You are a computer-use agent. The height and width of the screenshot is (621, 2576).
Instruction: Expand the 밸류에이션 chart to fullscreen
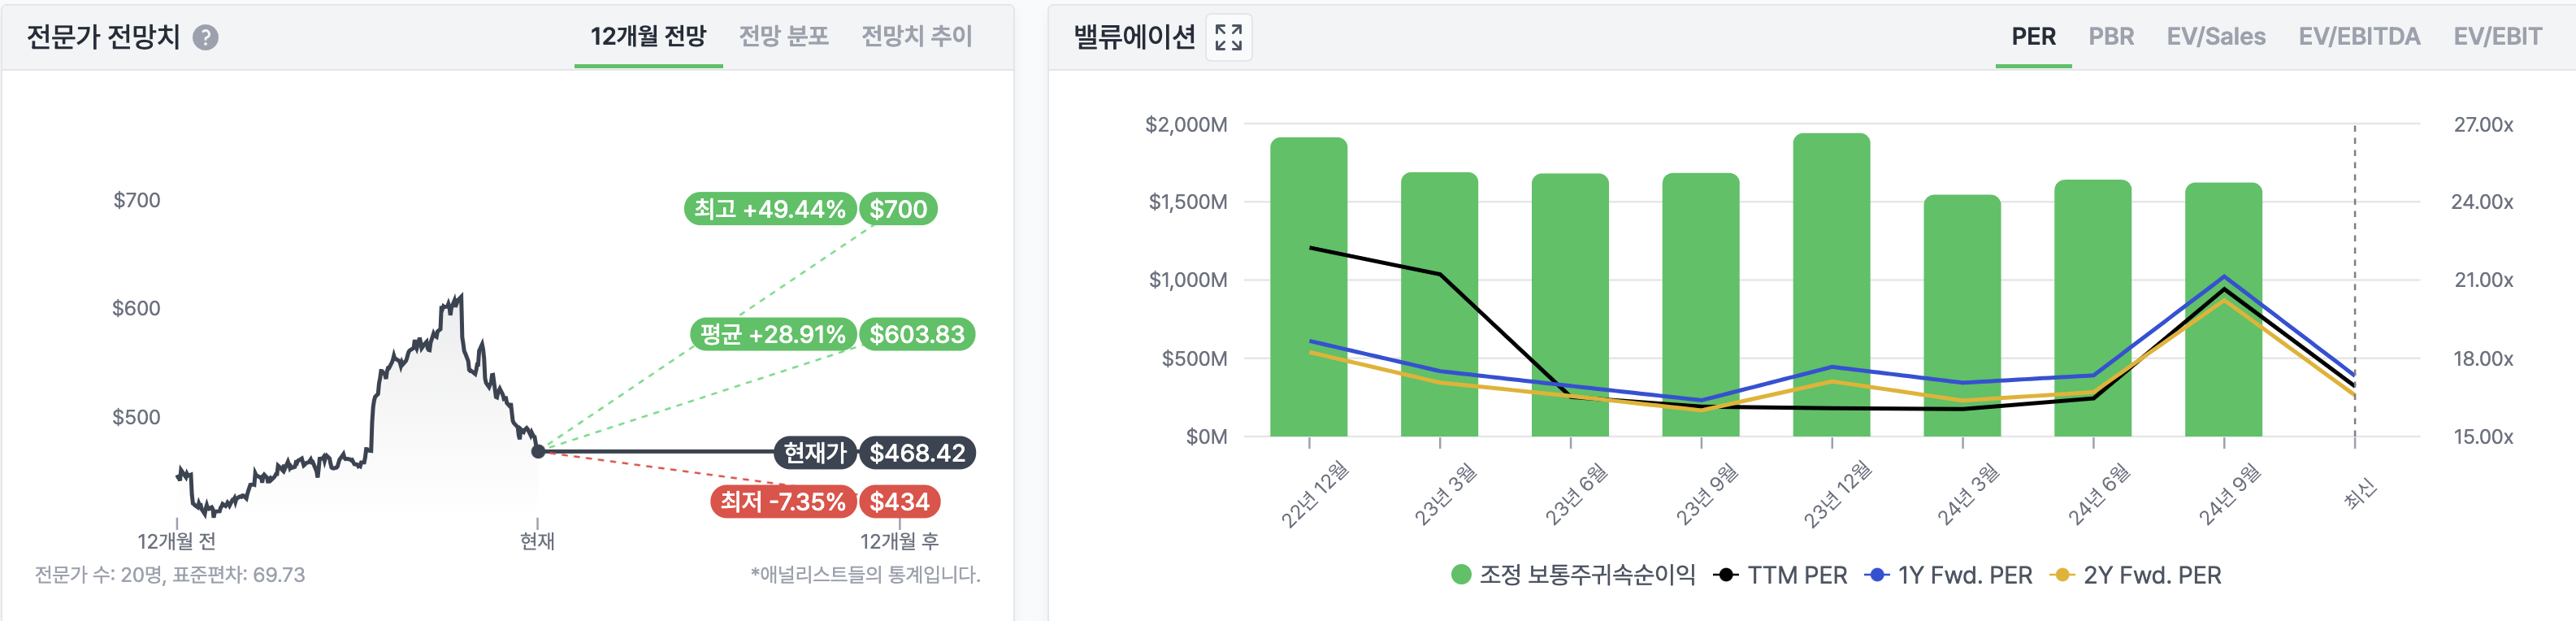point(1228,38)
